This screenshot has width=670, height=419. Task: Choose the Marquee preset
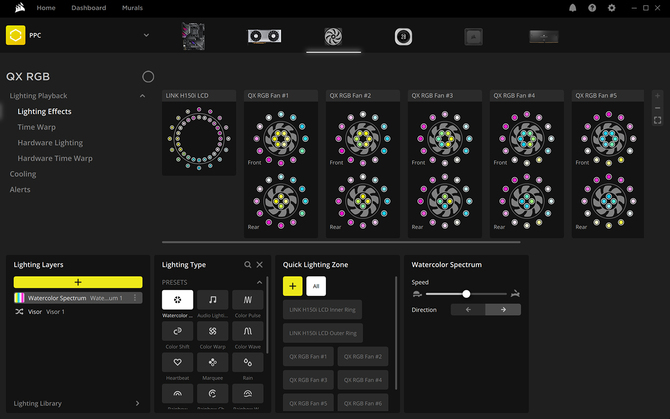click(212, 362)
